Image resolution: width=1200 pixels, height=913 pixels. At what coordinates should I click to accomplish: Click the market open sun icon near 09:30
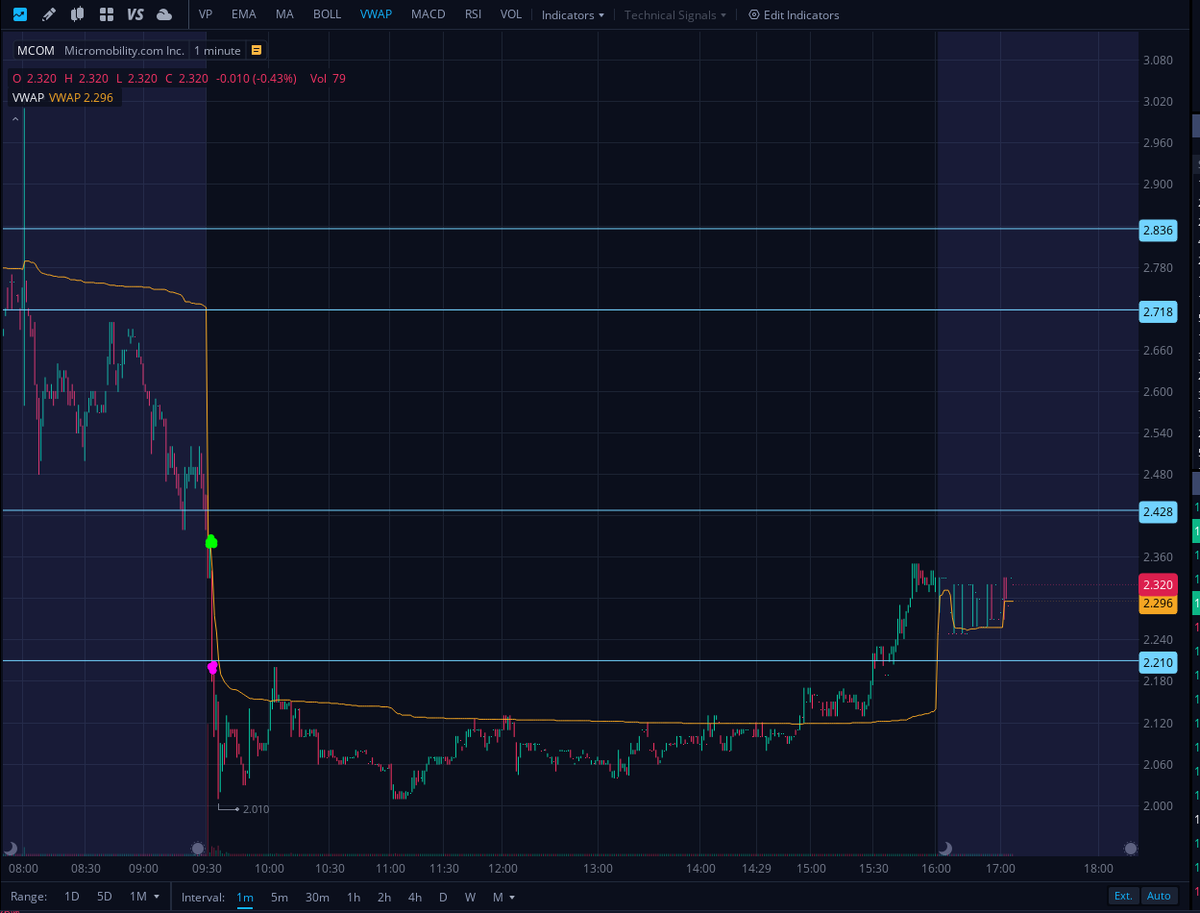(x=198, y=848)
